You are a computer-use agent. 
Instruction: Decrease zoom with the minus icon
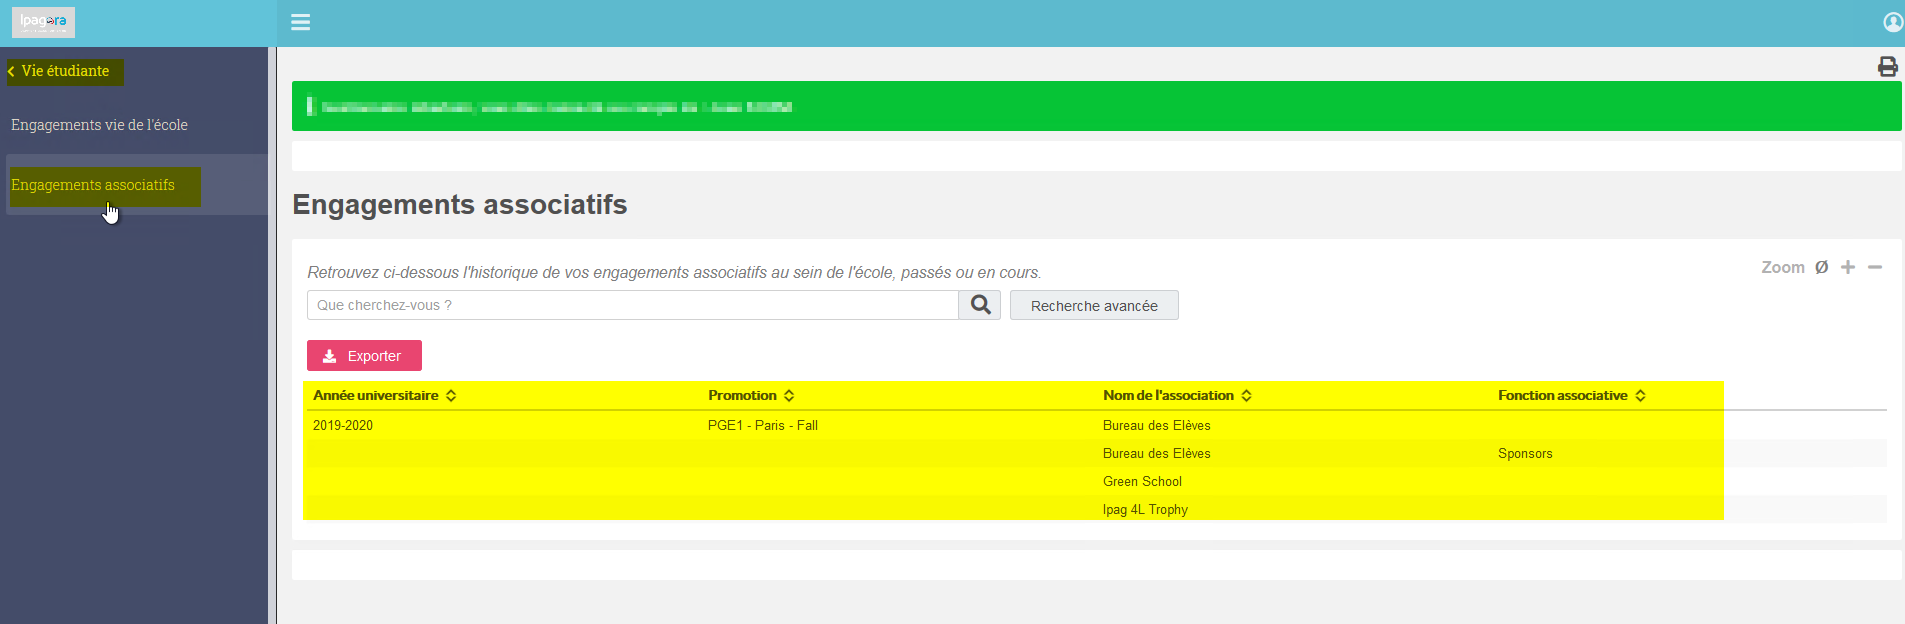pyautogui.click(x=1875, y=267)
